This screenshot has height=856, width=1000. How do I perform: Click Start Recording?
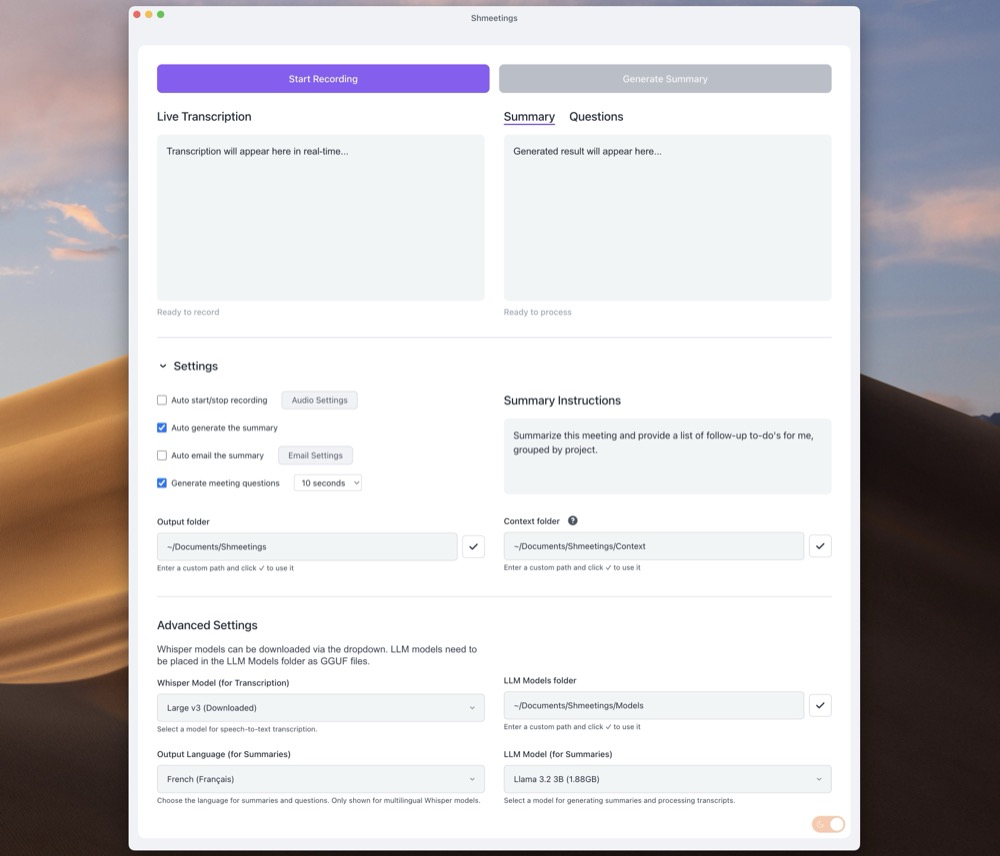coord(322,78)
